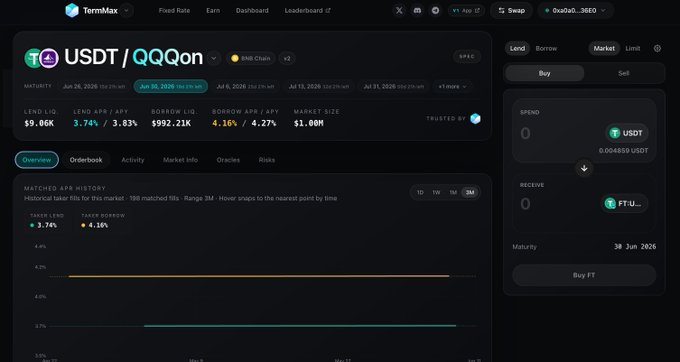
Task: Click the 0.004859 USDT balance
Action: click(623, 151)
